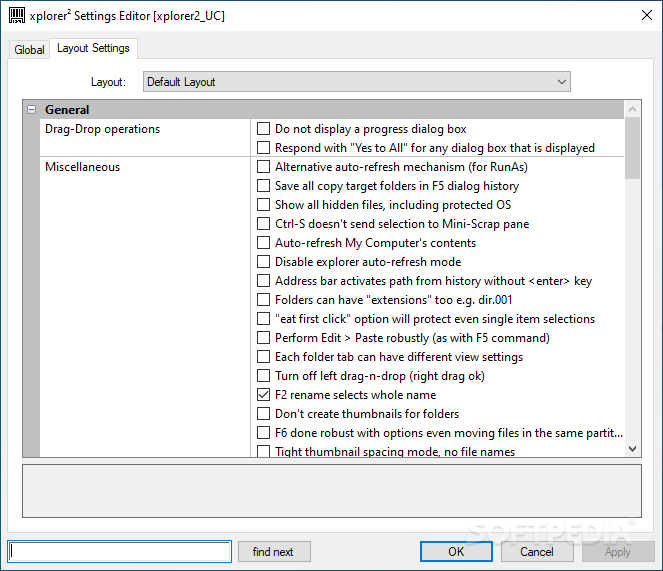The image size is (663, 571).
Task: Collapse the General section
Action: [x=31, y=110]
